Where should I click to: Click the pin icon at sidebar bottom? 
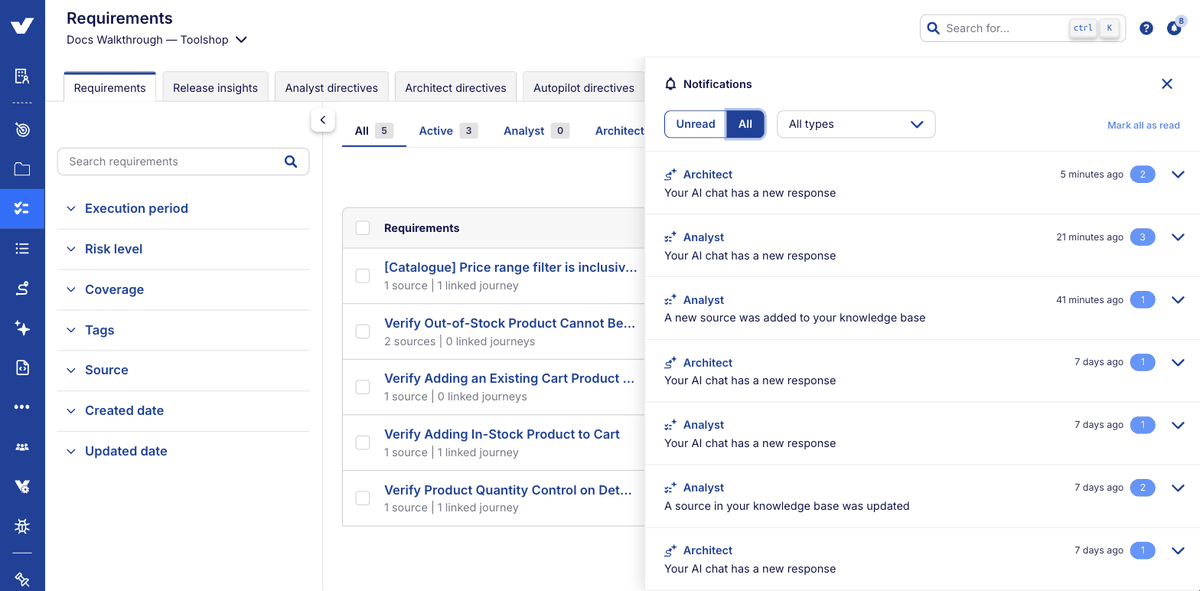22,579
